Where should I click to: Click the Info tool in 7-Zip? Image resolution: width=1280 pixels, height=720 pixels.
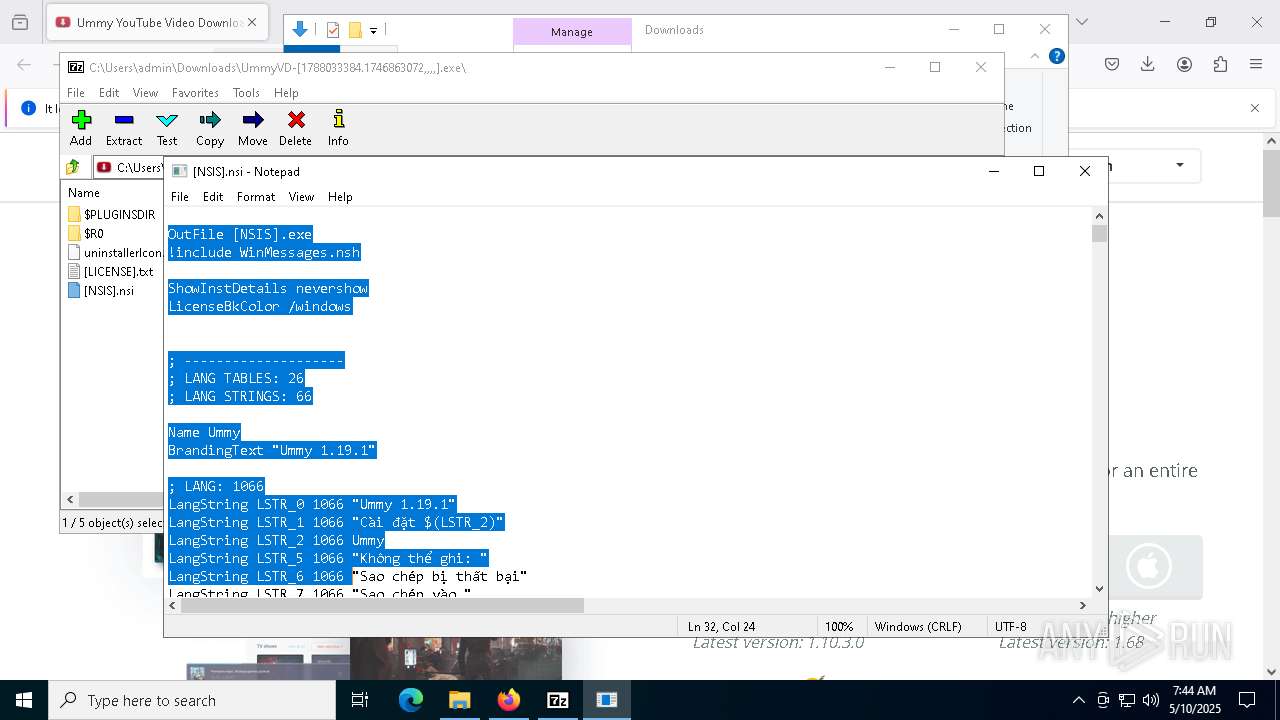(338, 128)
